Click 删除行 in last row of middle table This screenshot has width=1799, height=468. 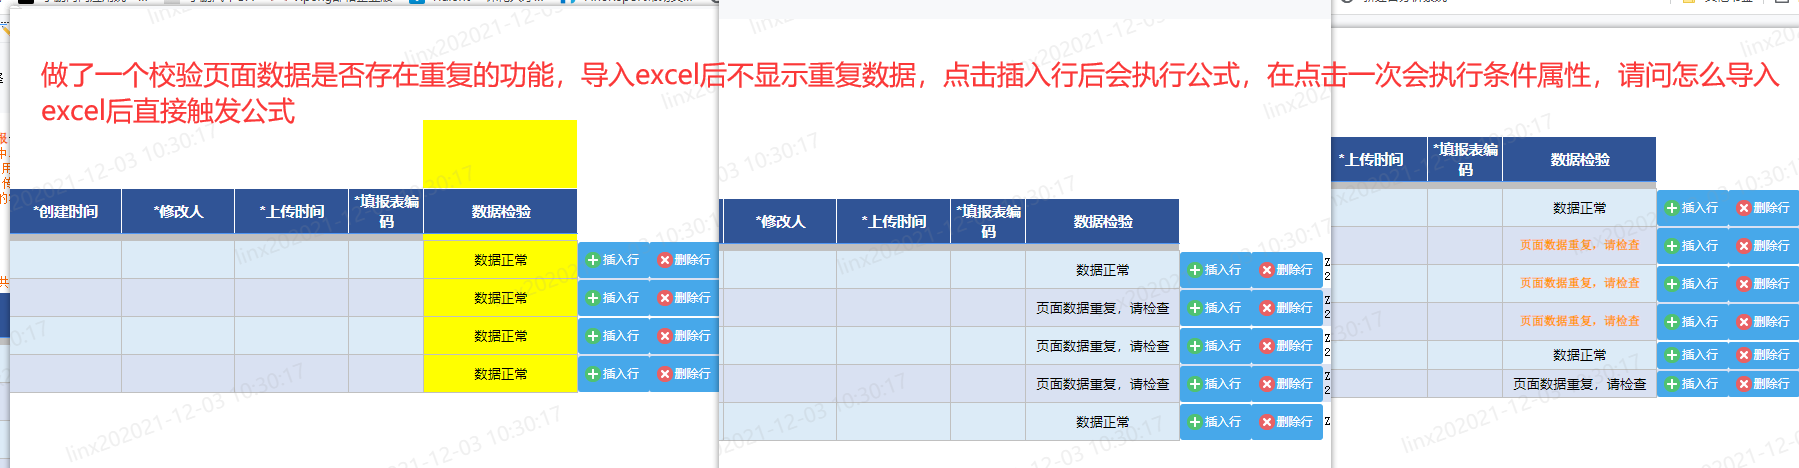point(1287,422)
